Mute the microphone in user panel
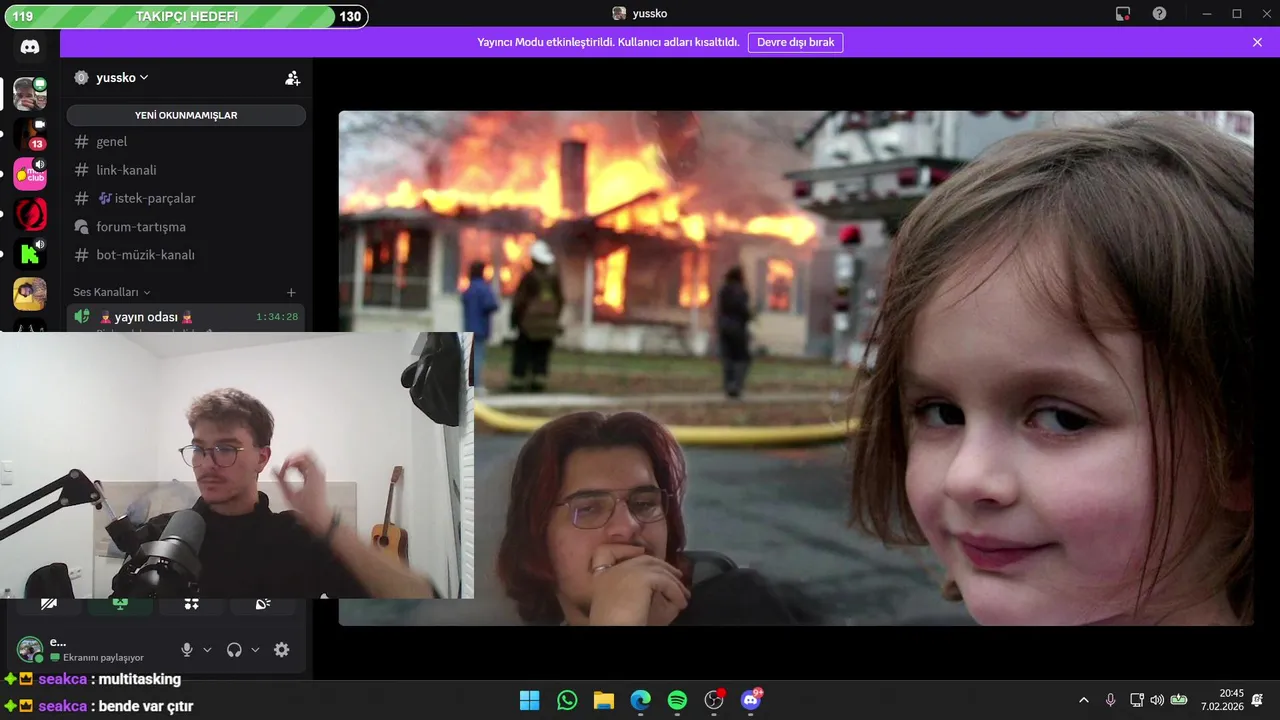Screen dimensions: 1280x720 (x=186, y=649)
